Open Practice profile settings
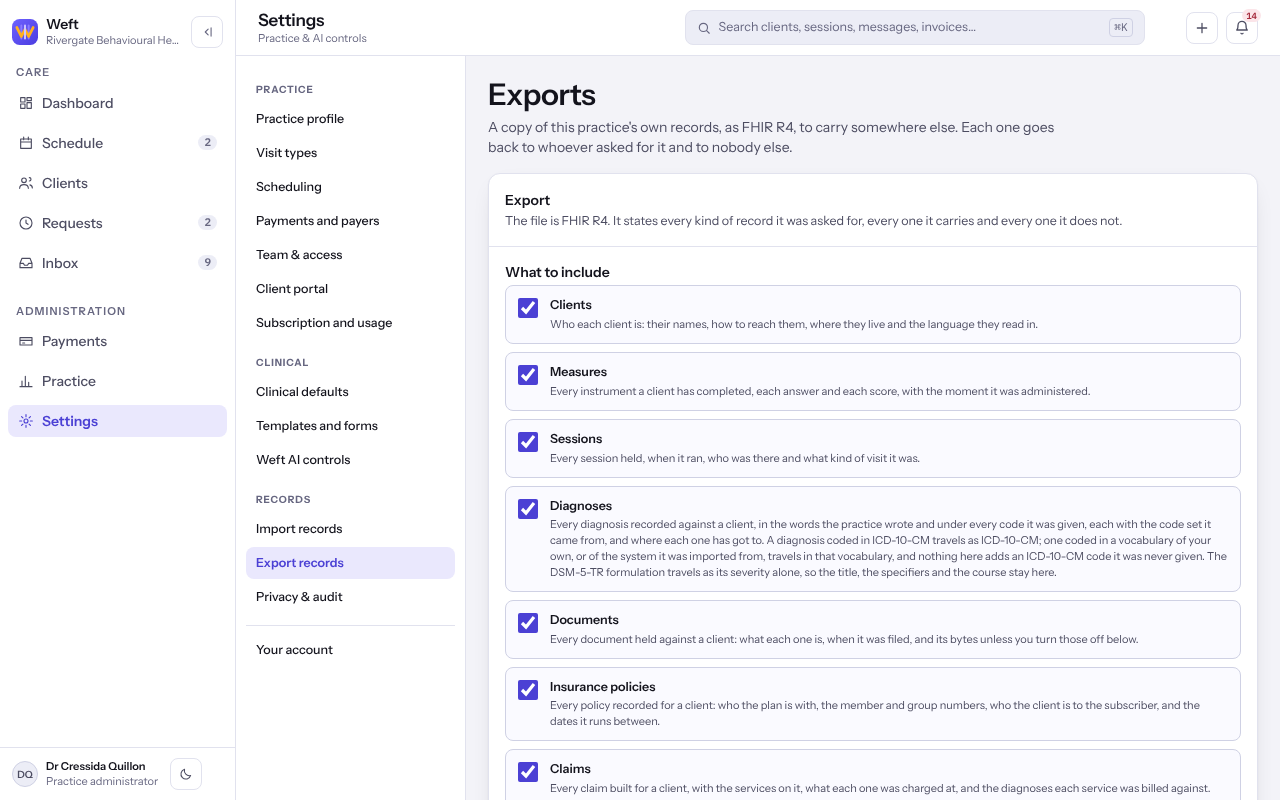The height and width of the screenshot is (800, 1280). 350,119
